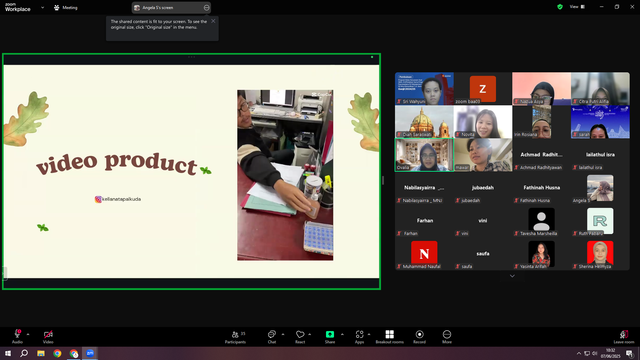Select Novita's video tile
The height and width of the screenshot is (360, 640).
click(x=483, y=122)
